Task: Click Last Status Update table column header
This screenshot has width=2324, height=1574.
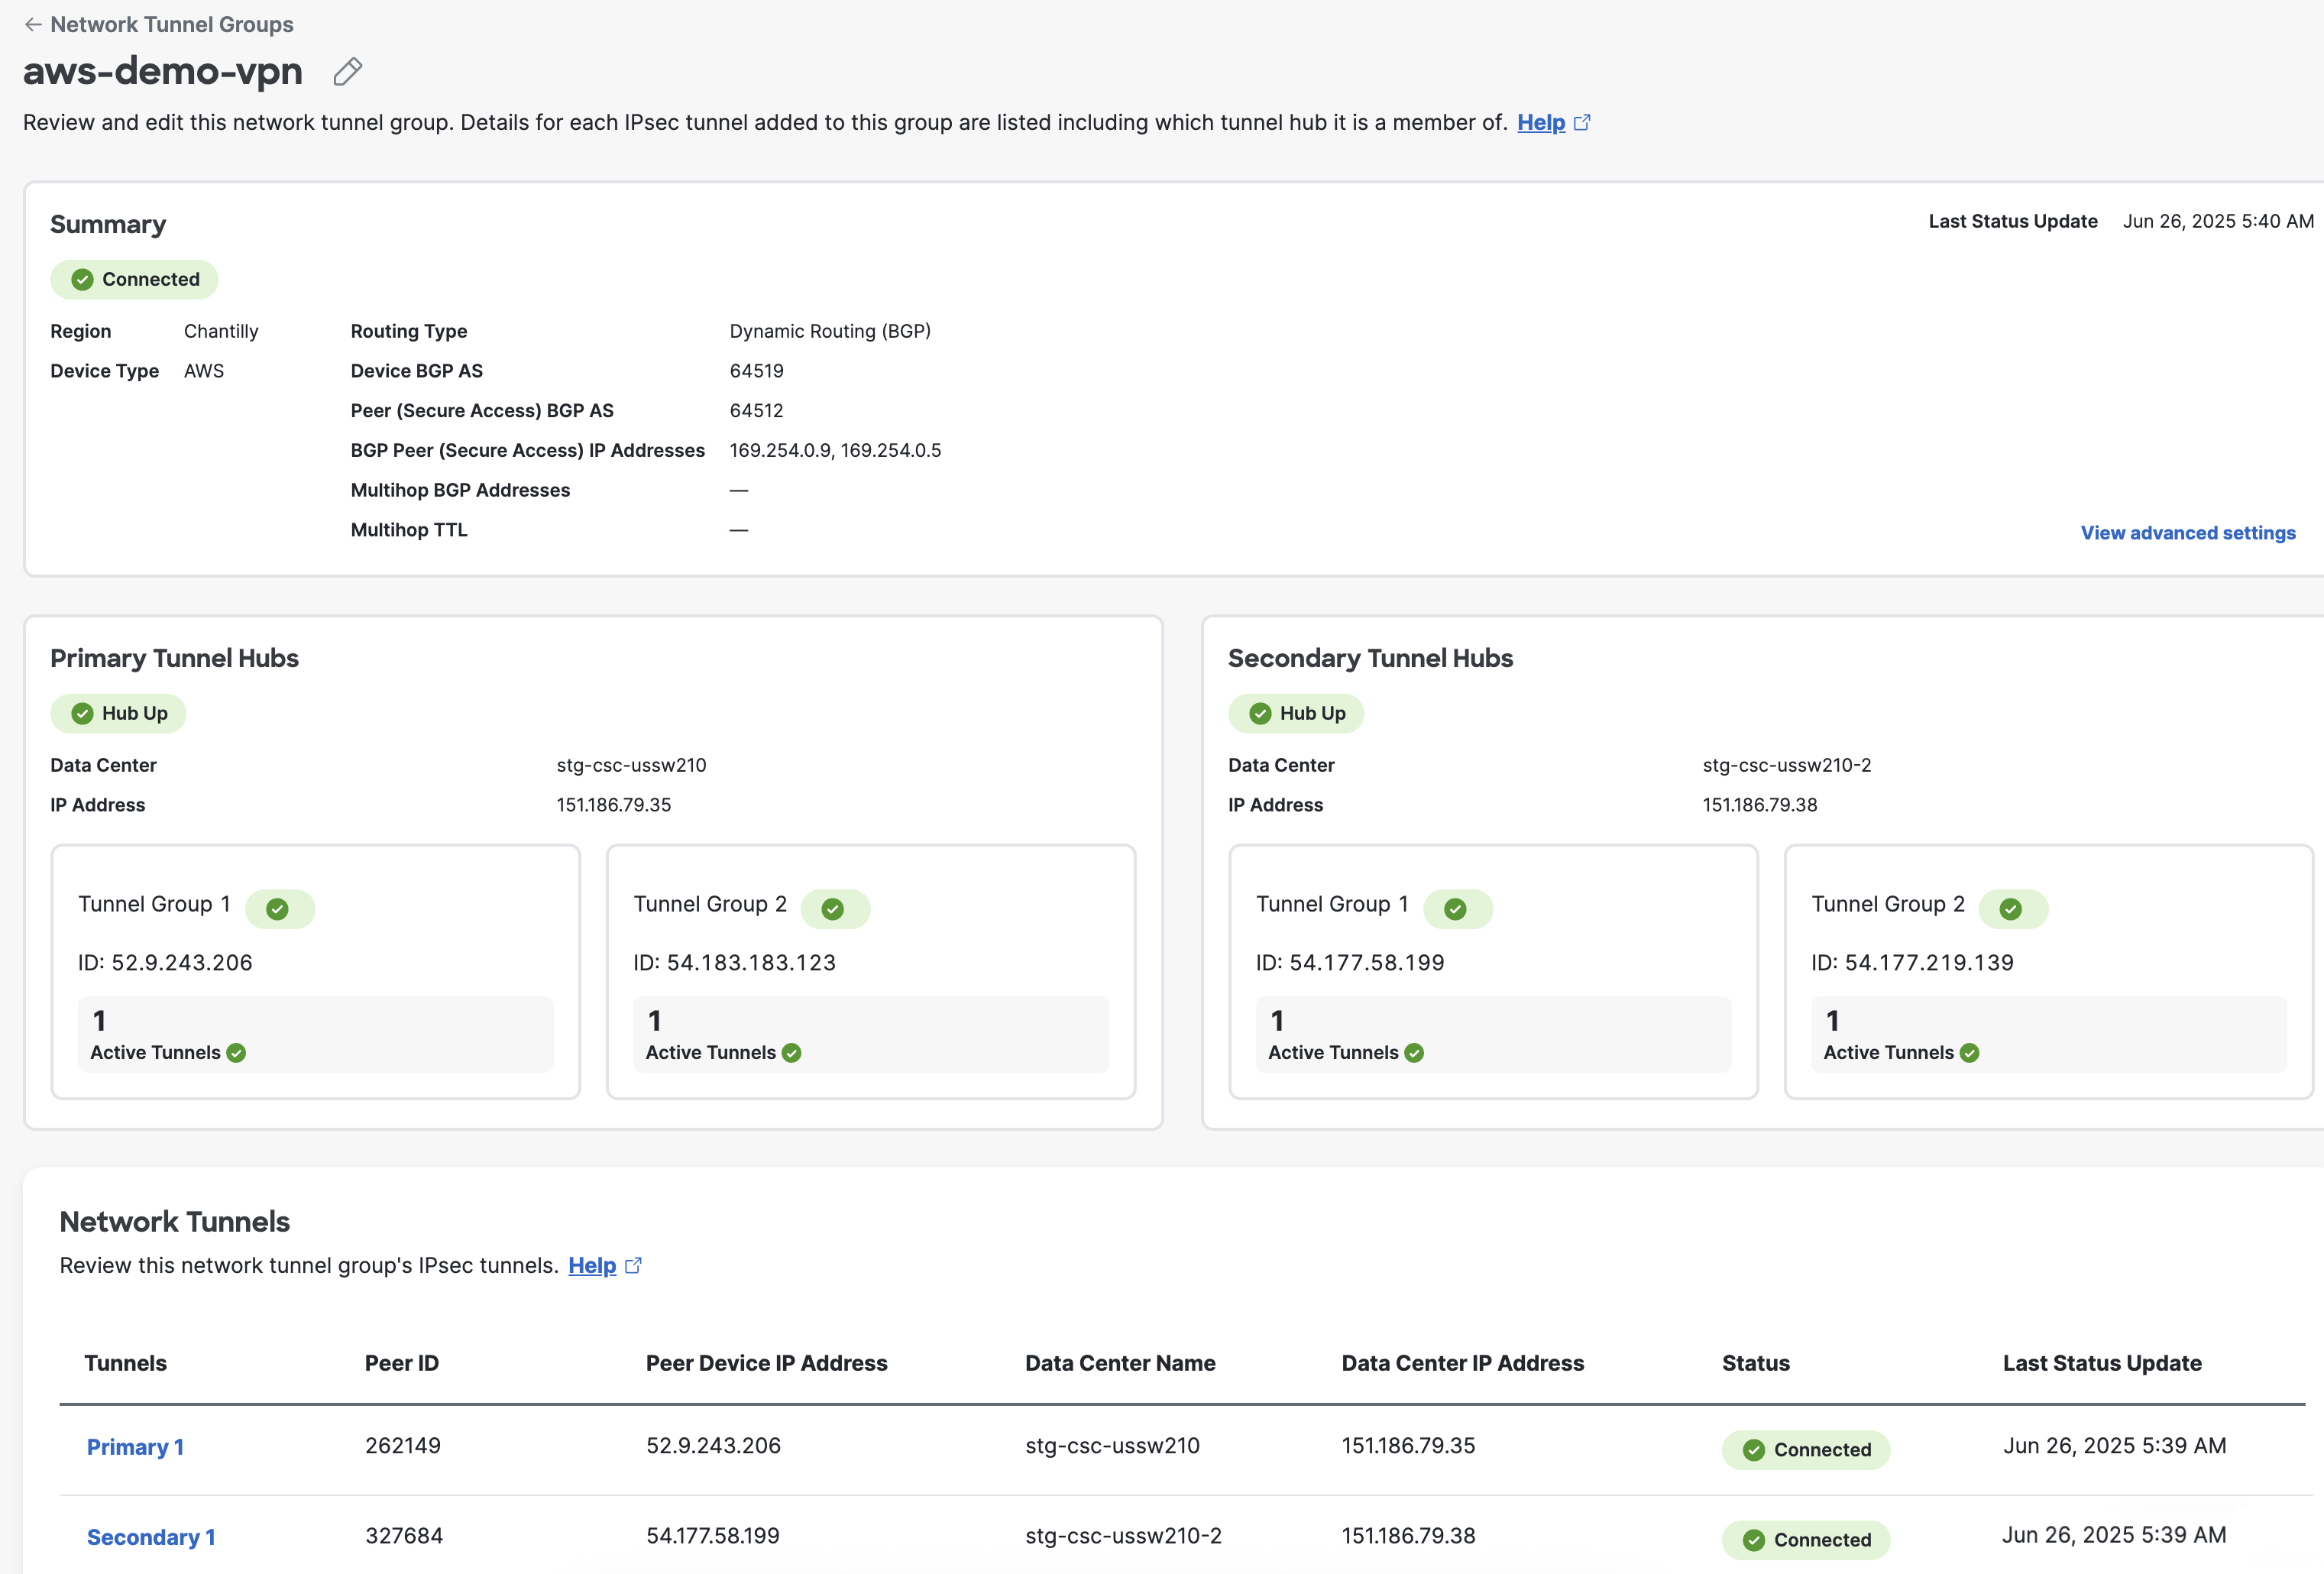Action: [2102, 1363]
